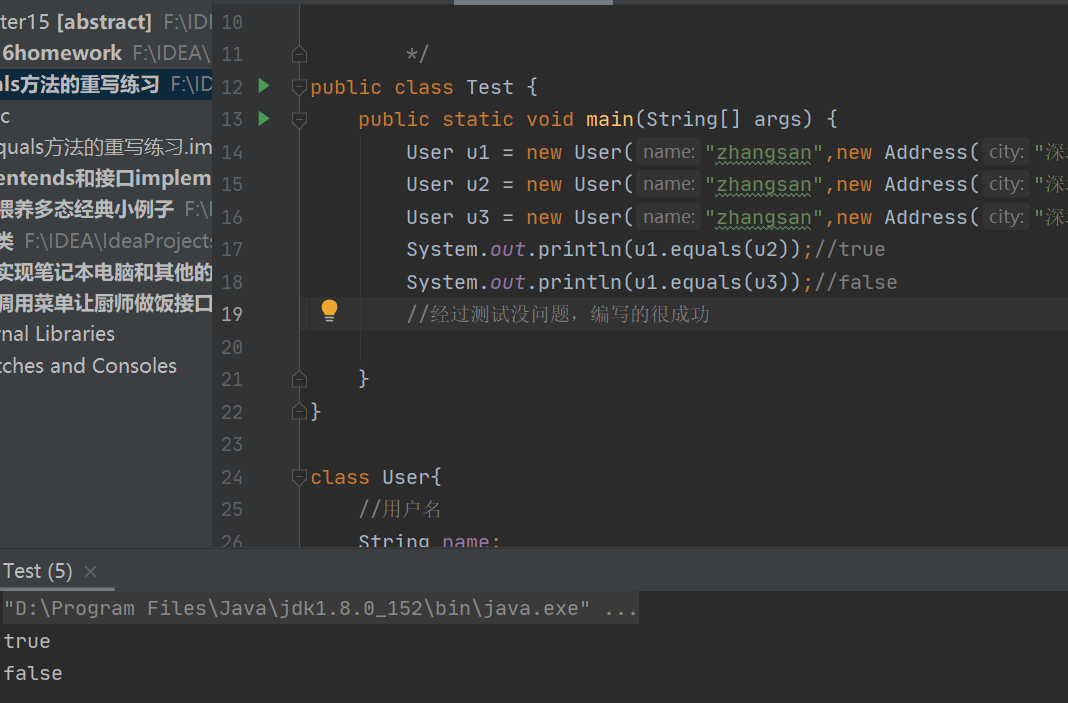Collapse the Test class fold marker at line 12
The height and width of the screenshot is (703, 1068).
tap(299, 87)
